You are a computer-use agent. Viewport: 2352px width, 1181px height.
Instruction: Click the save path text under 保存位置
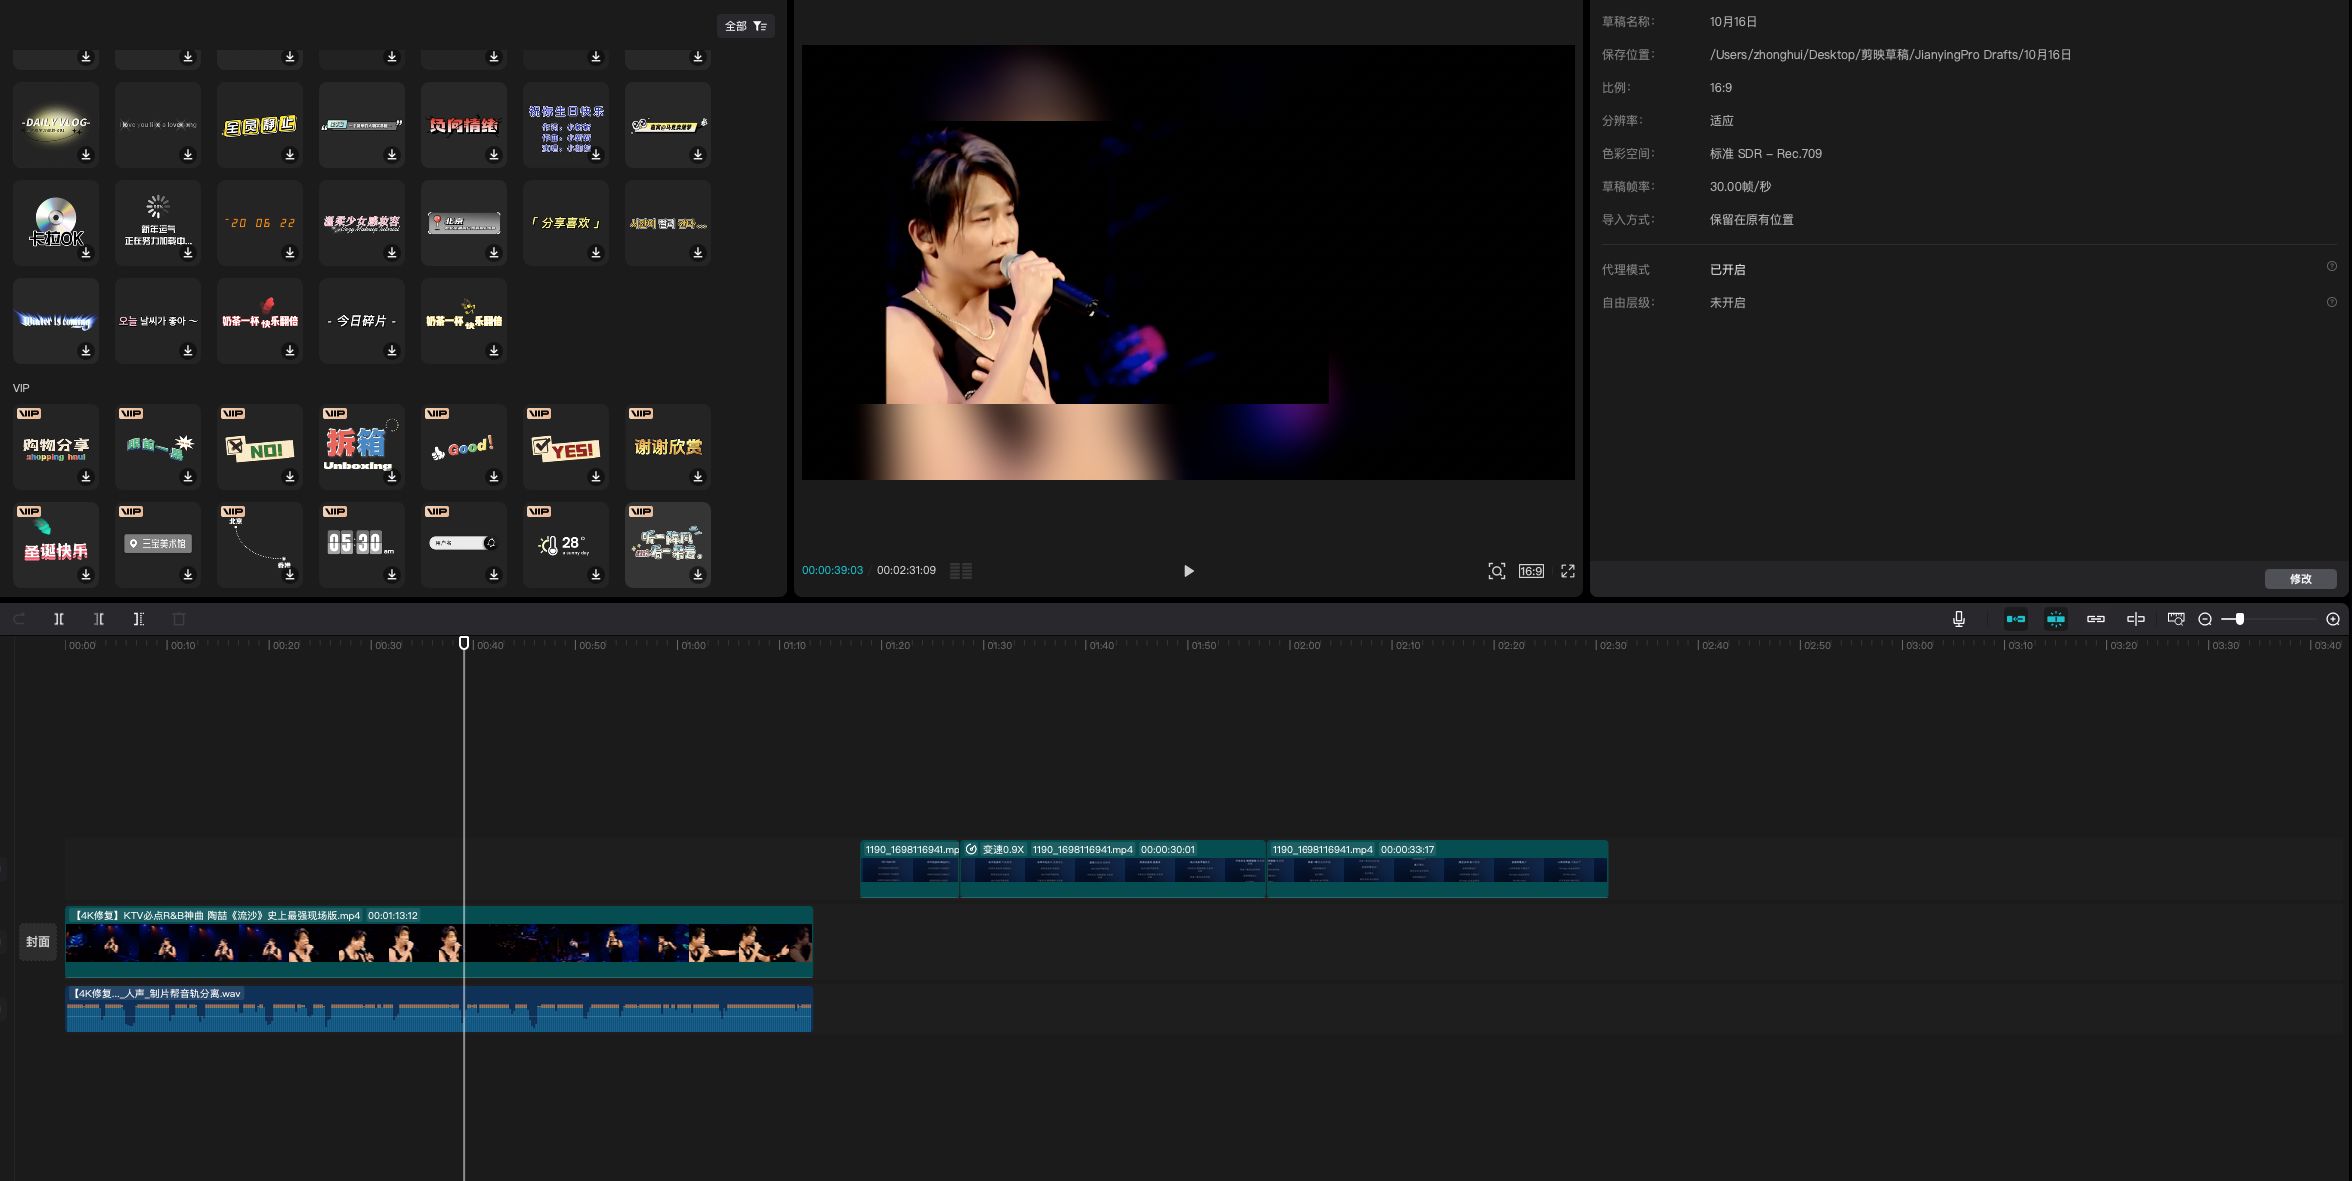[x=1890, y=55]
